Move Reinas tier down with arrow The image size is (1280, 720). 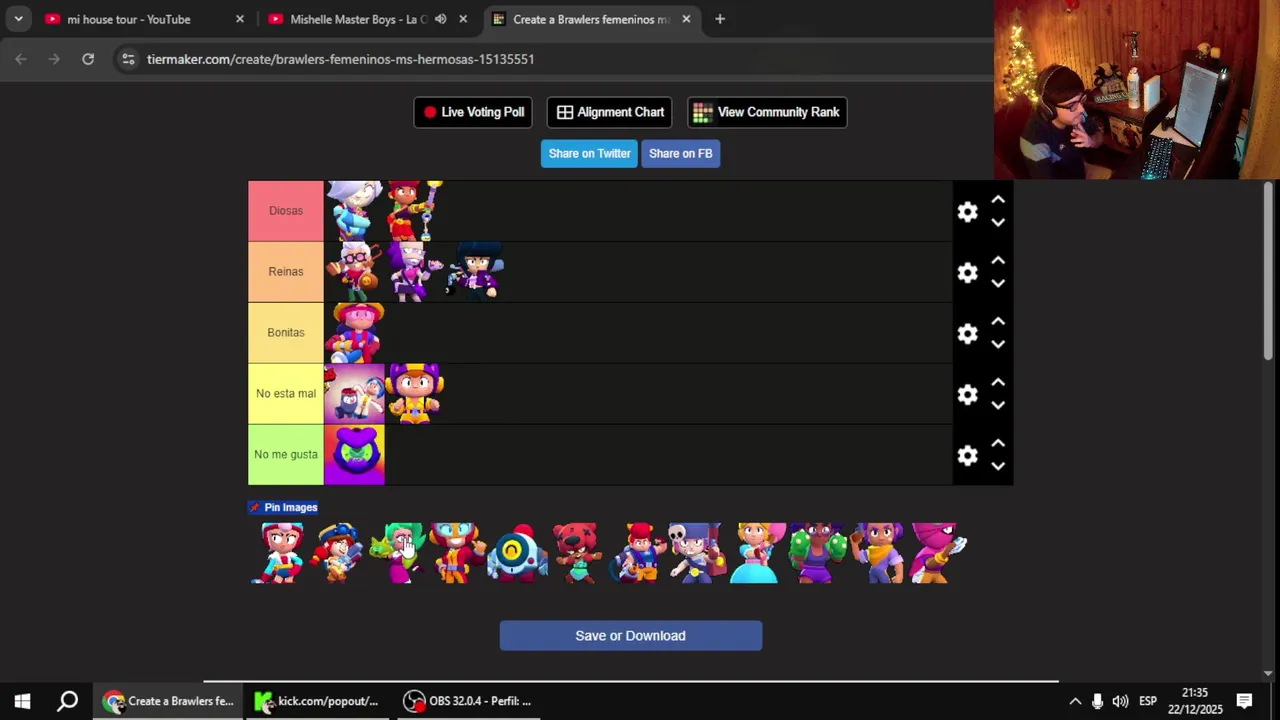tap(998, 284)
